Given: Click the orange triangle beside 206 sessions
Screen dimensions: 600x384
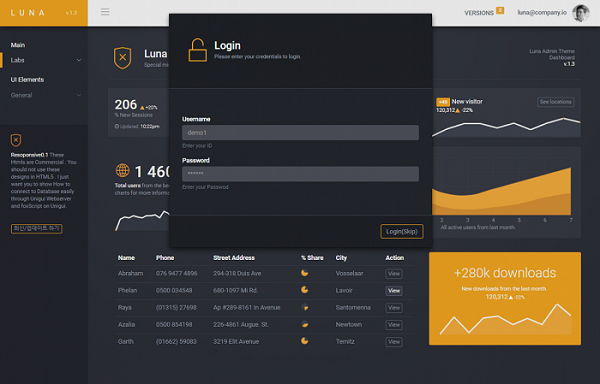Looking at the screenshot, I should coord(142,107).
